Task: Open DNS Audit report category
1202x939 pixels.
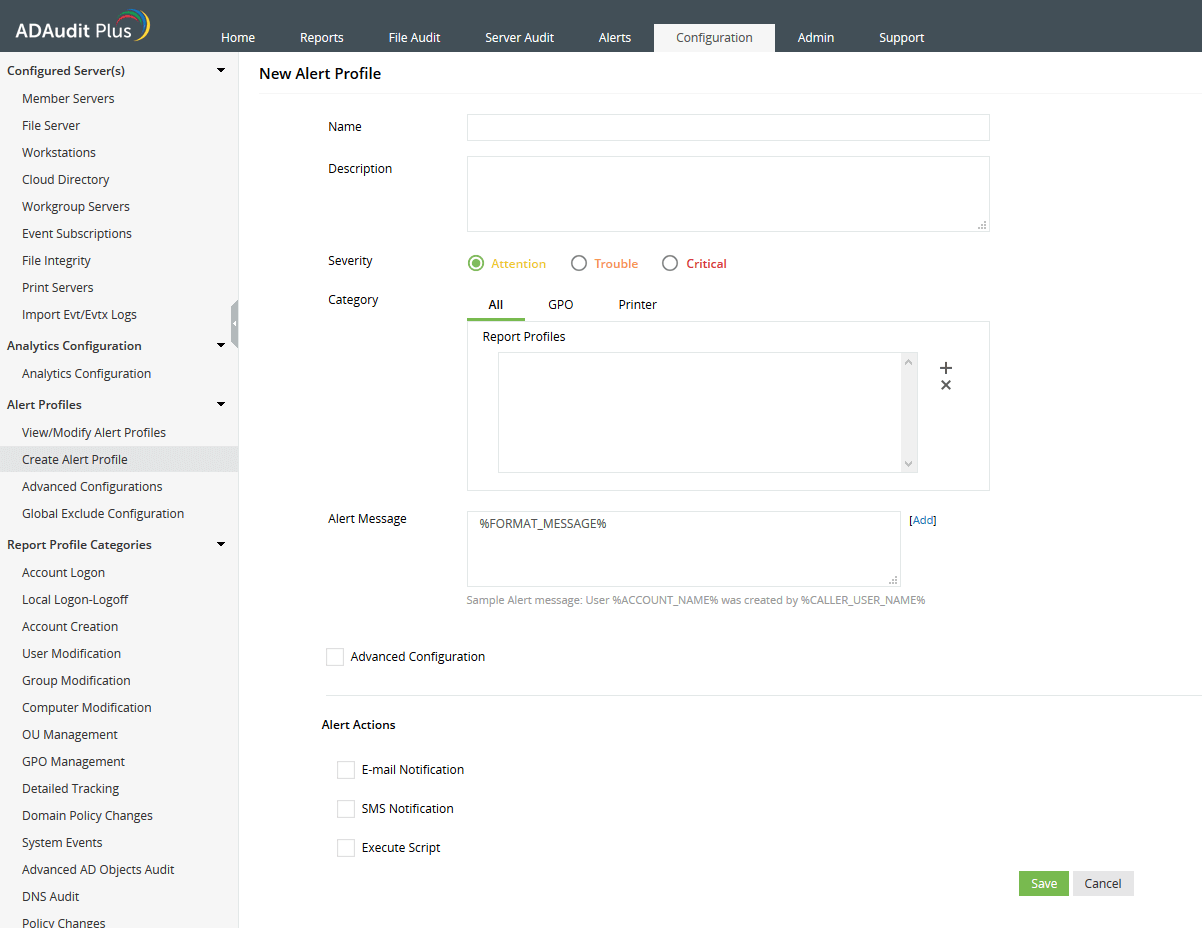Action: 51,897
